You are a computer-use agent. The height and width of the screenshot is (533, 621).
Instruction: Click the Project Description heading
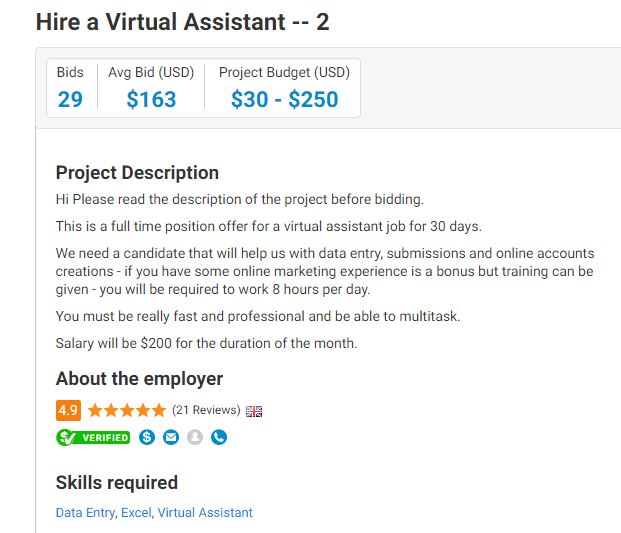(x=137, y=173)
